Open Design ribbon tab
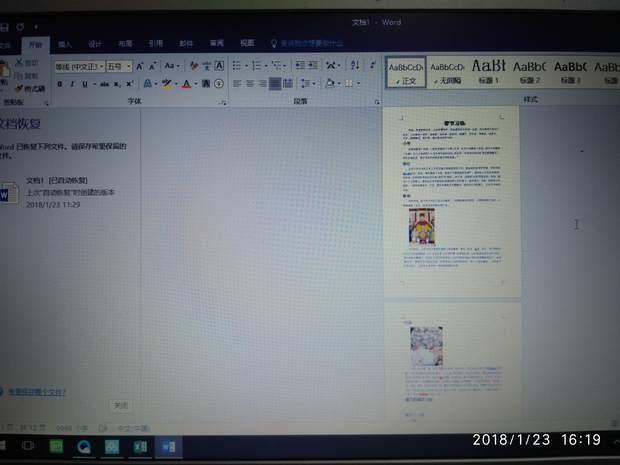Viewport: 620px width, 465px height. [95, 44]
